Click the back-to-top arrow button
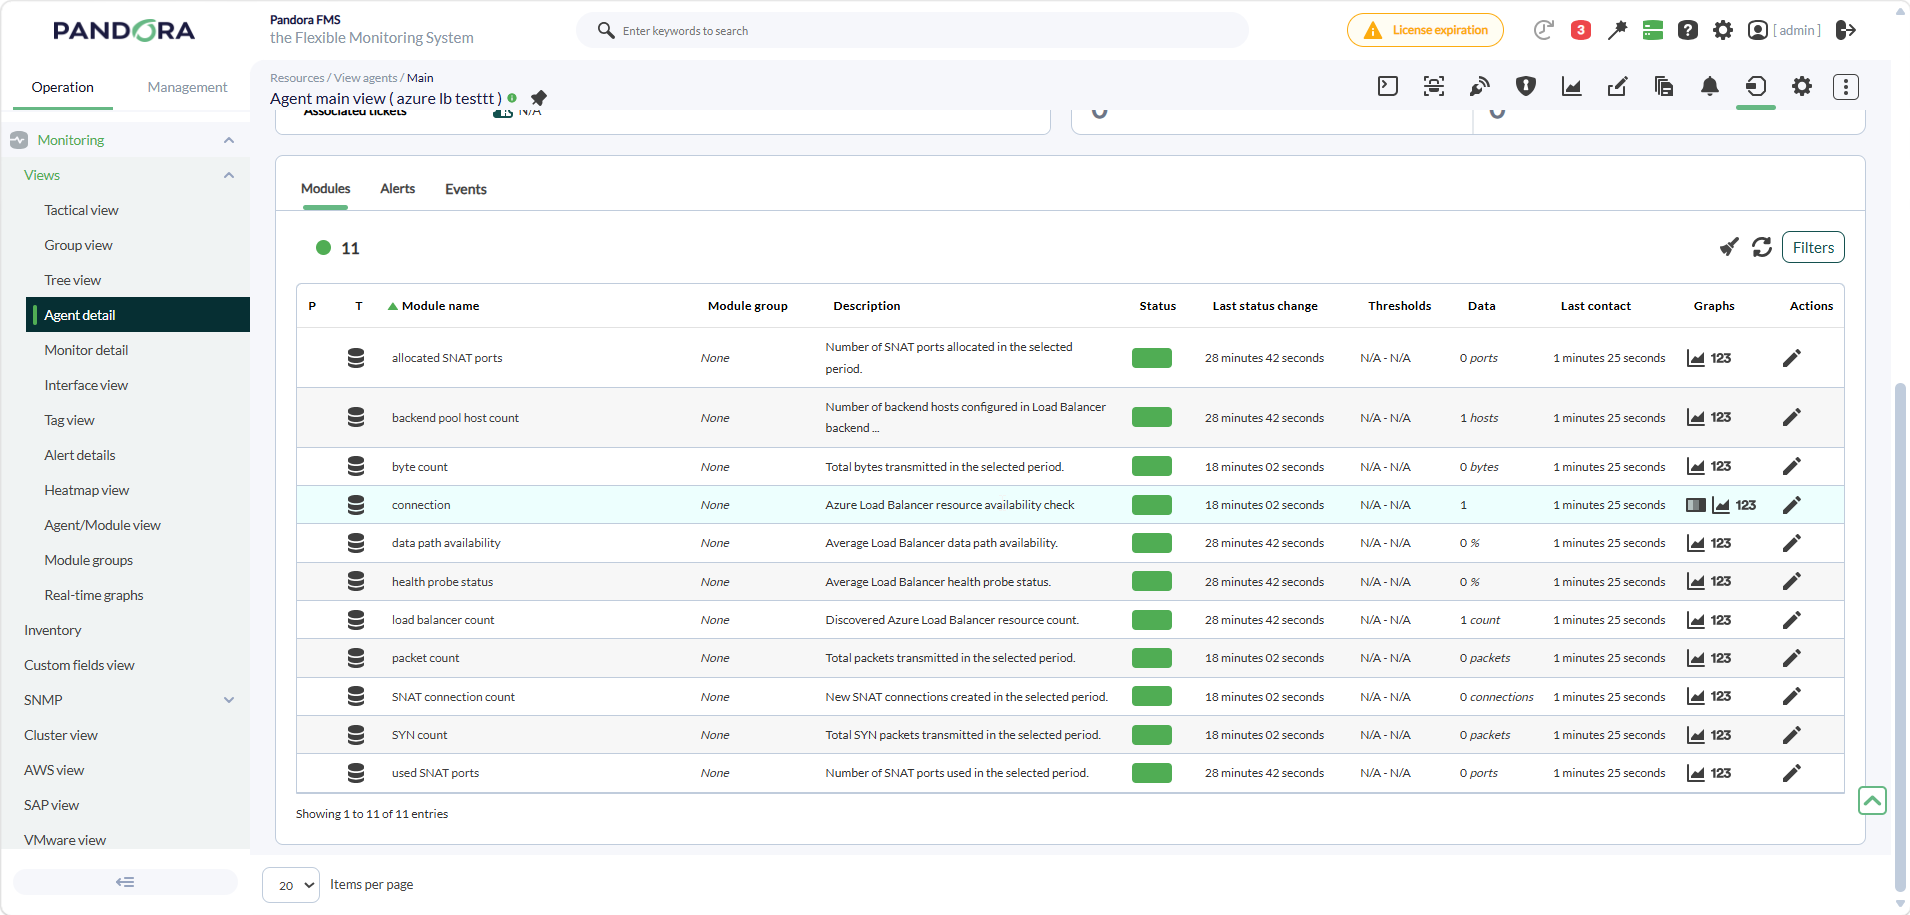The height and width of the screenshot is (915, 1910). click(1872, 800)
